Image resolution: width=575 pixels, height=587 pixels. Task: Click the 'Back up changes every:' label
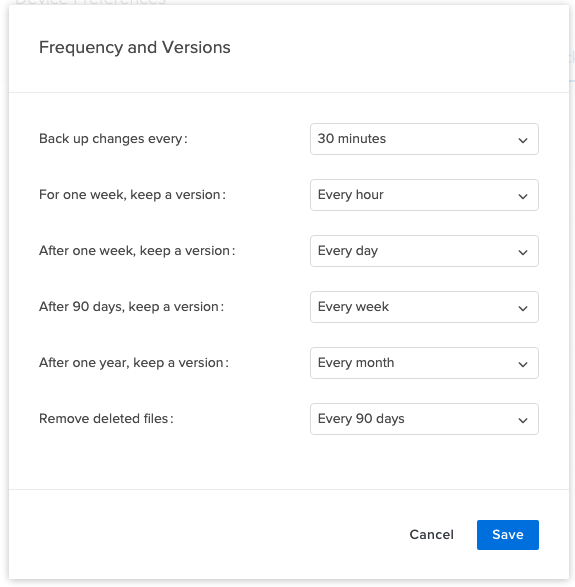click(x=113, y=139)
